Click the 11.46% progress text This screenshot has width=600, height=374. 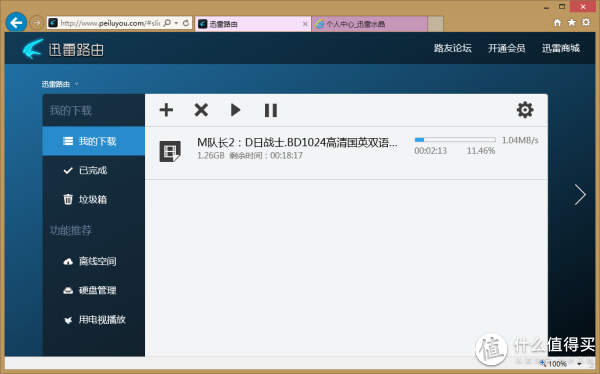click(x=481, y=151)
